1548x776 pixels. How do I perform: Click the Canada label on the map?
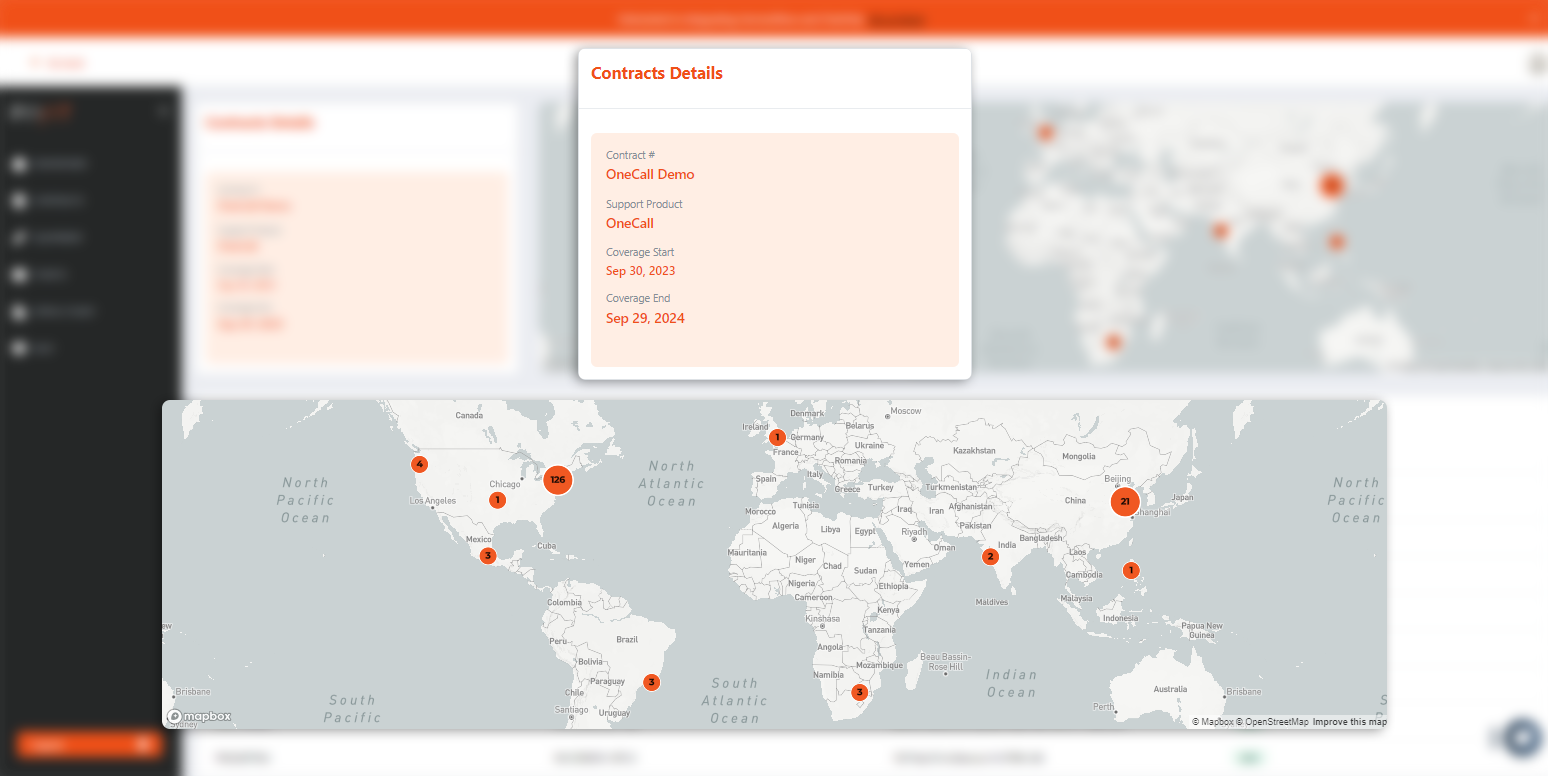pos(469,415)
